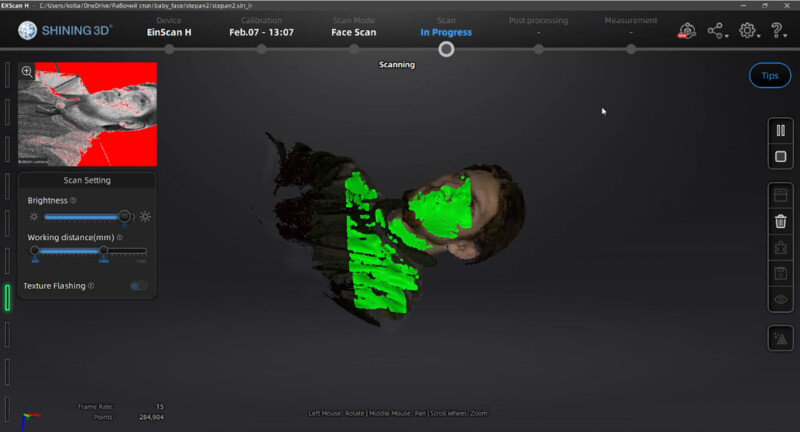
Task: Click the dim sun brightness icon
Action: [34, 217]
